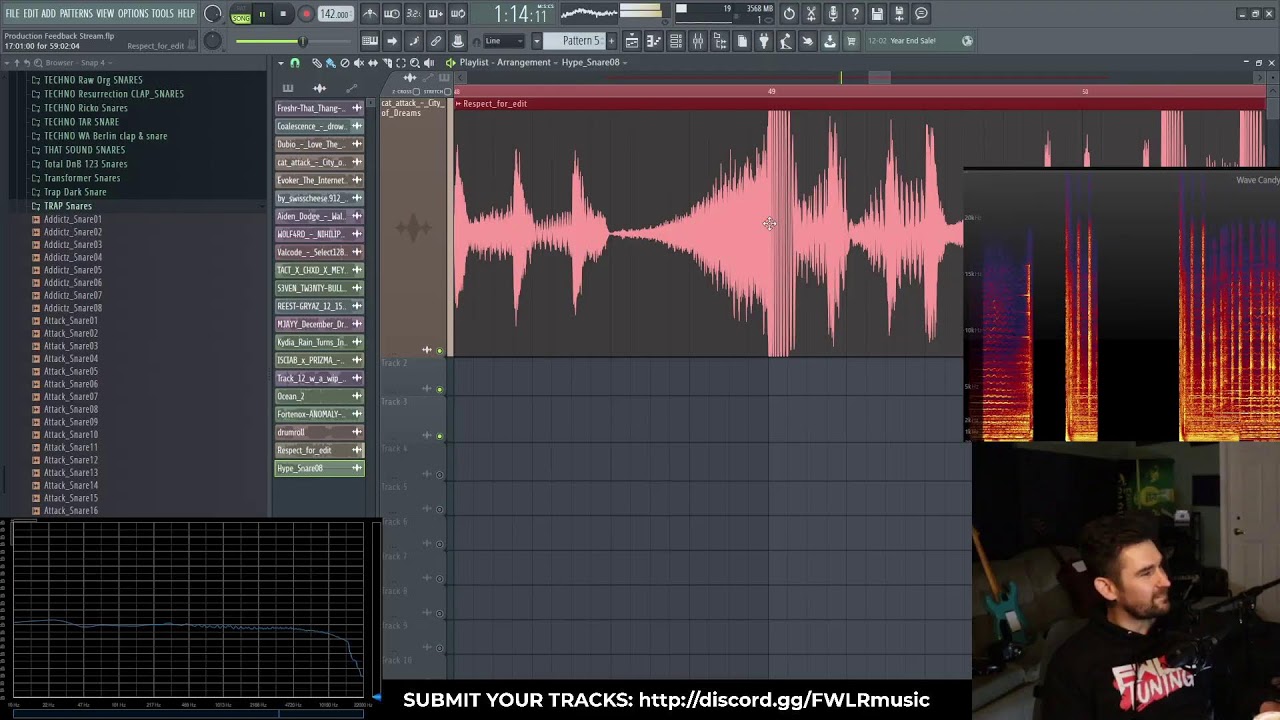Add new pattern with the plus button
Image resolution: width=1280 pixels, height=720 pixels.
(611, 41)
